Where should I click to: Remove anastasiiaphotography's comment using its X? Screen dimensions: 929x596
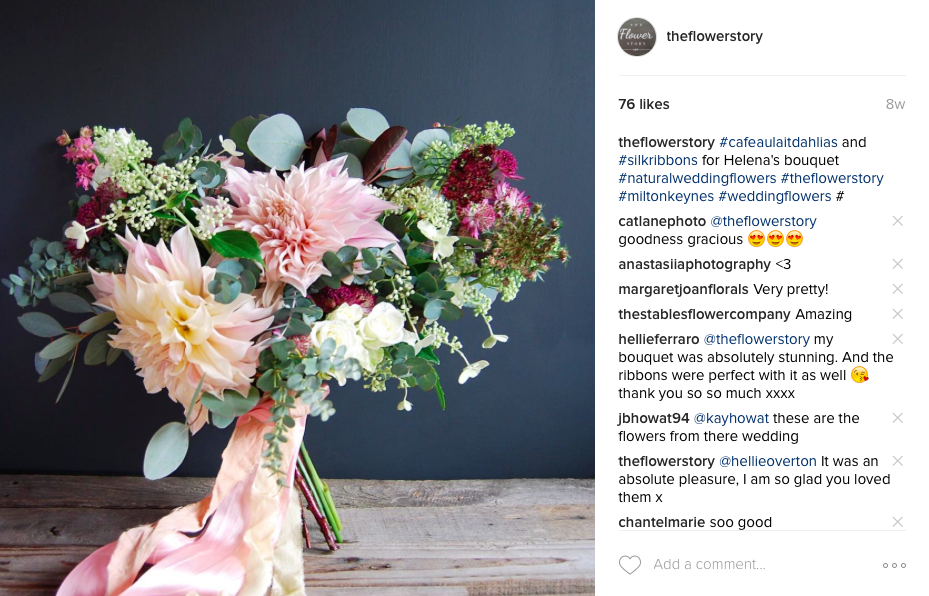tap(898, 264)
